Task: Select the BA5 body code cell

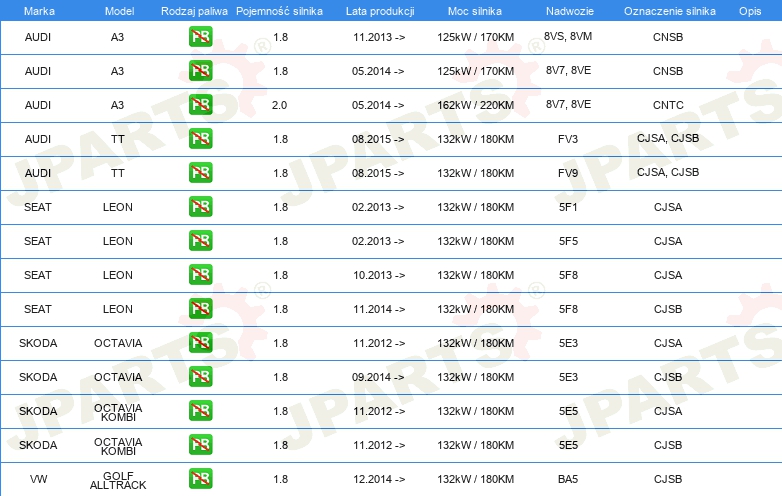Action: click(568, 479)
